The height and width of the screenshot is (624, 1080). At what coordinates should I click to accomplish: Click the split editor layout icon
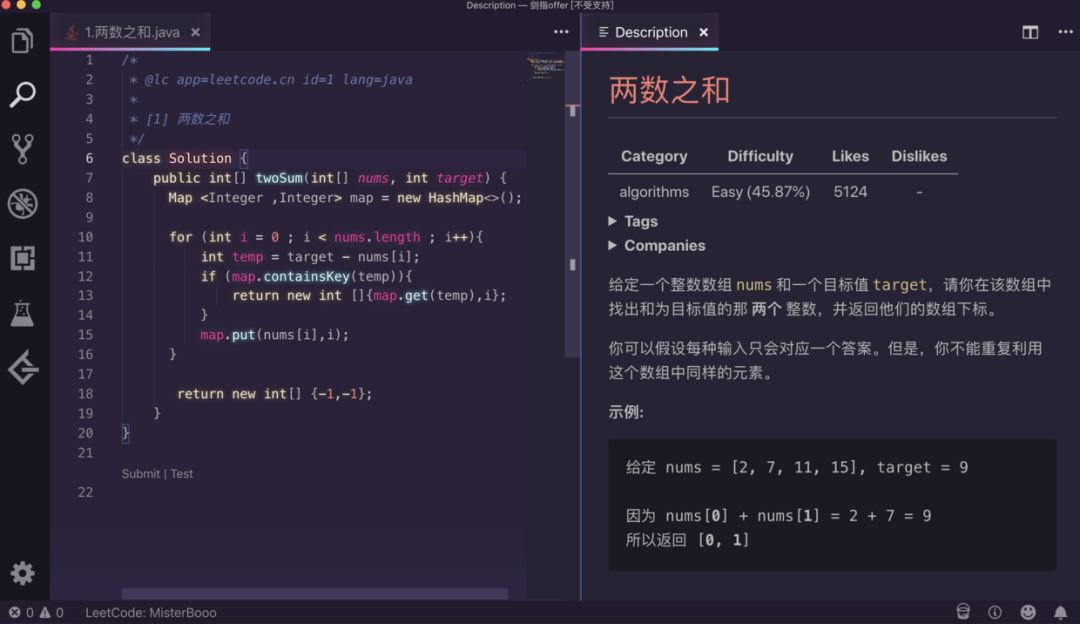pyautogui.click(x=1030, y=32)
